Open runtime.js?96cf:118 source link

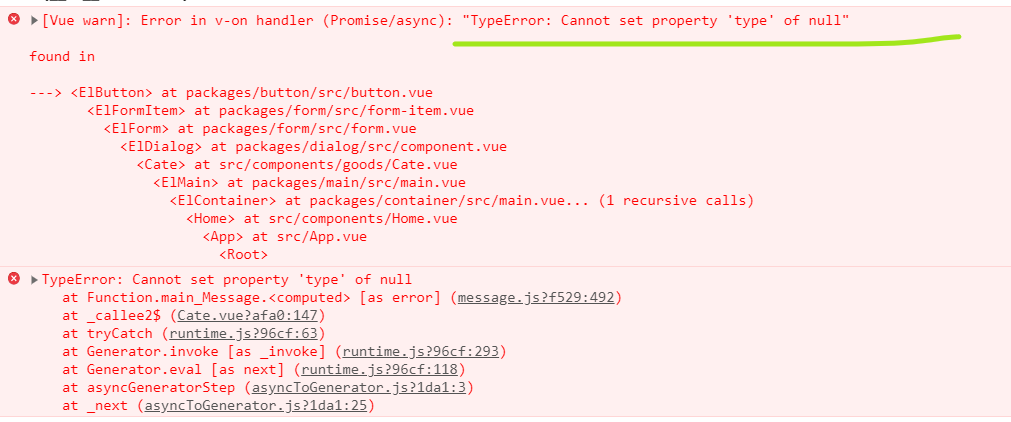(x=378, y=370)
